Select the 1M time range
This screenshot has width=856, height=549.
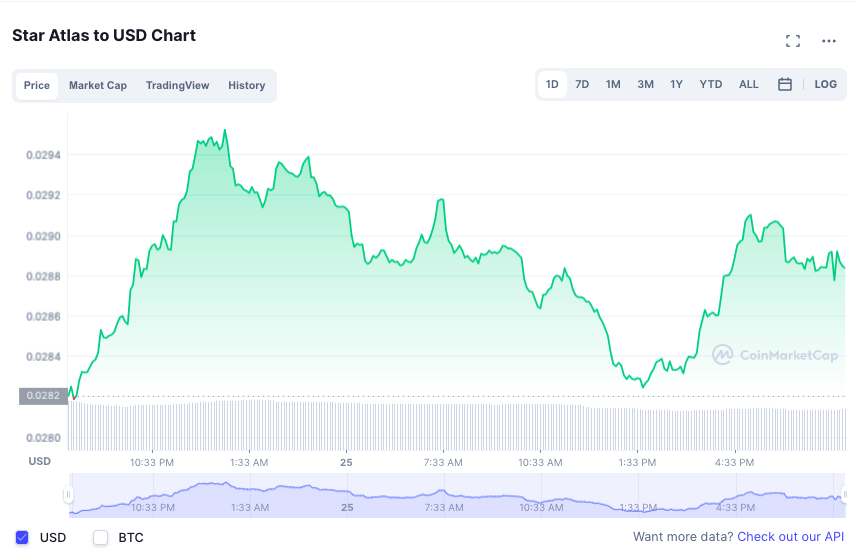tap(613, 85)
